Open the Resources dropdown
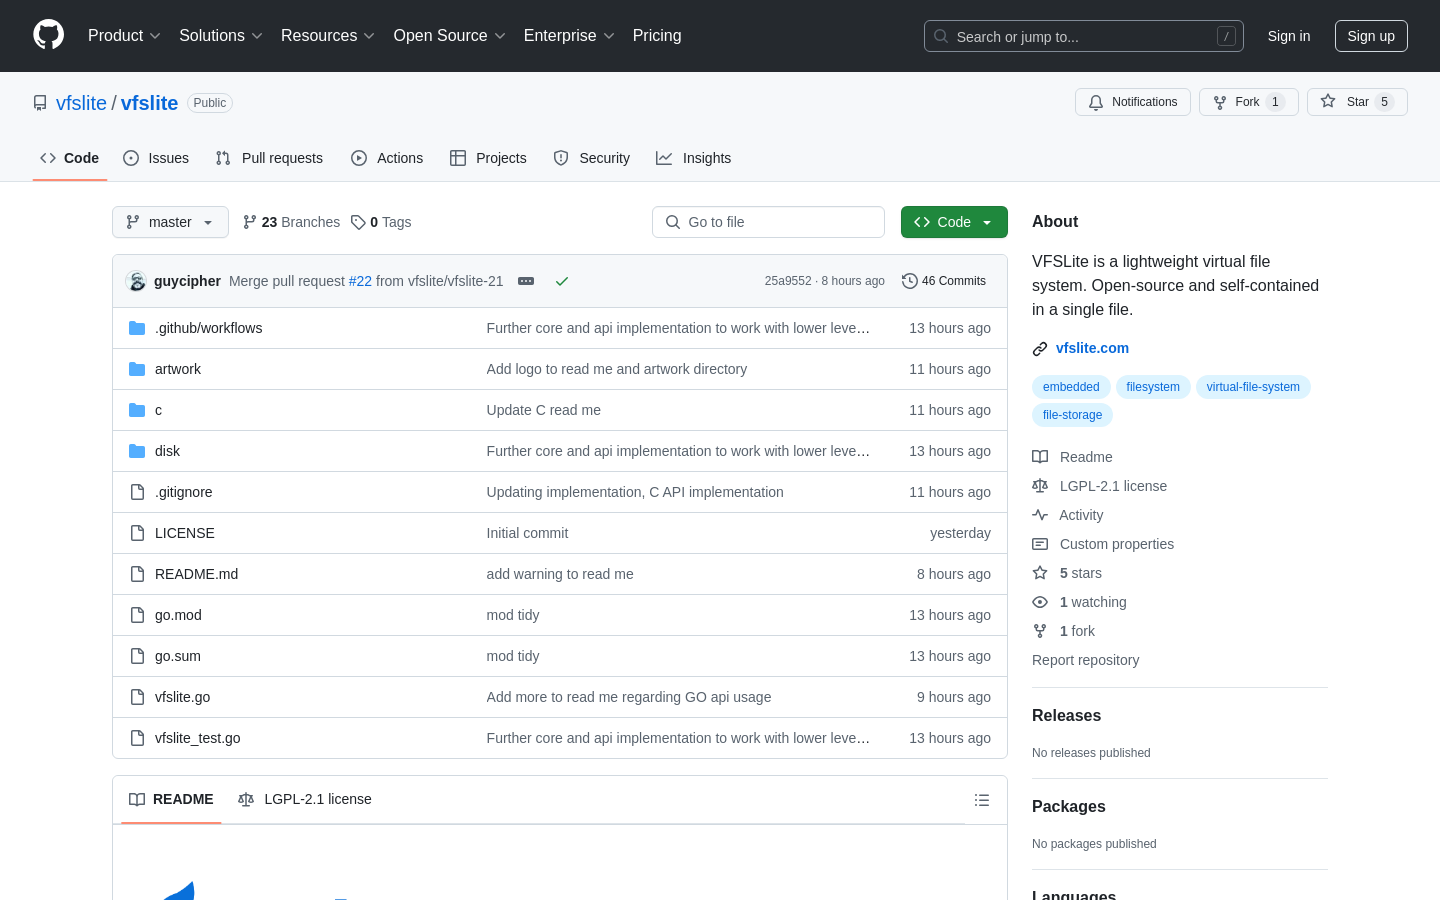Image resolution: width=1440 pixels, height=900 pixels. coord(328,36)
